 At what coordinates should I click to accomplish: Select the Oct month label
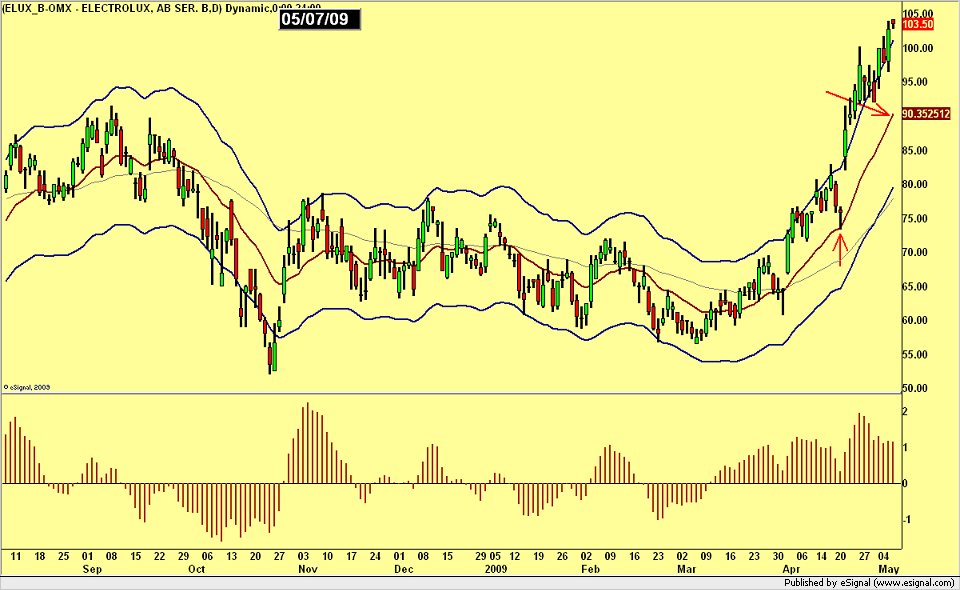tap(197, 569)
